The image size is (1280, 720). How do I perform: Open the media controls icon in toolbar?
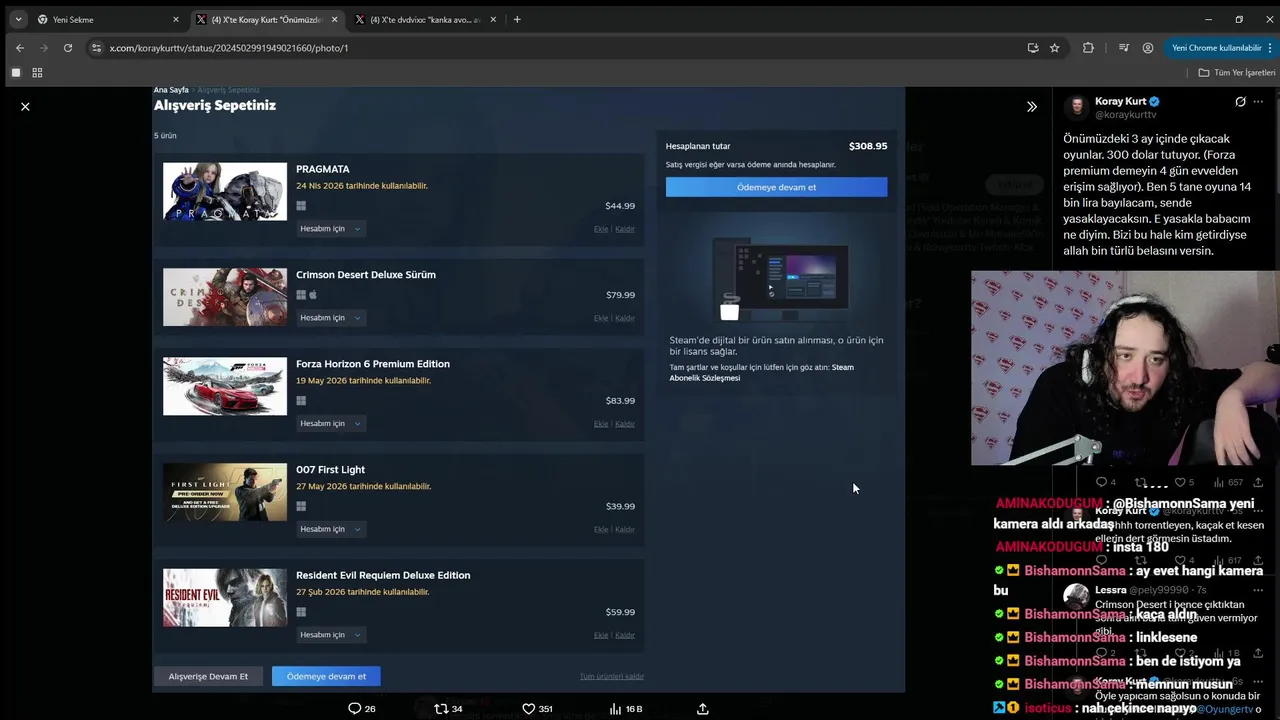[x=1124, y=47]
